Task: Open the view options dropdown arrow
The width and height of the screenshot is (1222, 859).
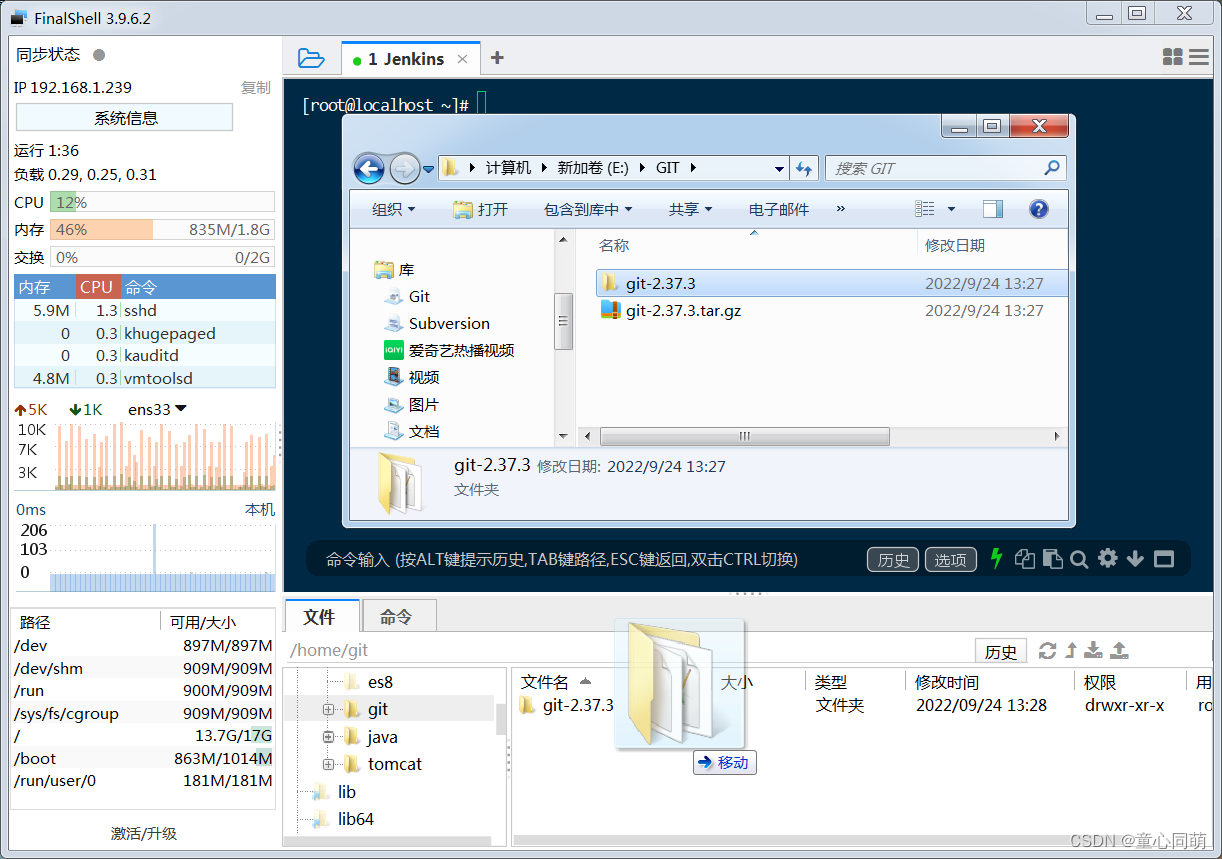Action: click(x=951, y=209)
